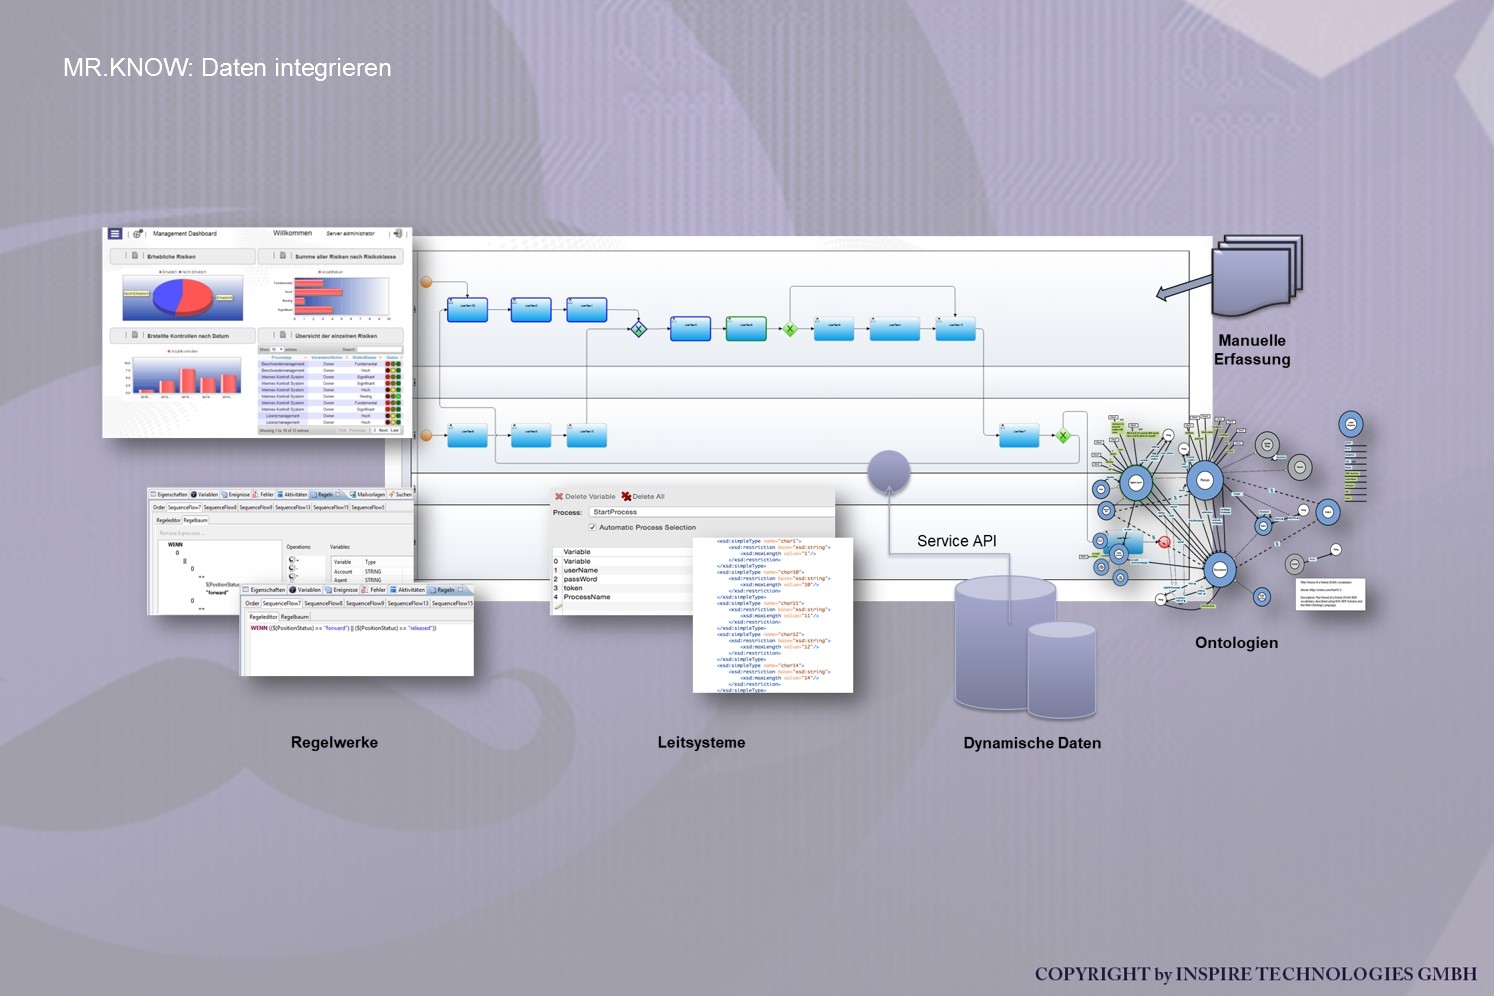Click the Remove Expression button
The image size is (1494, 996).
[x=181, y=533]
